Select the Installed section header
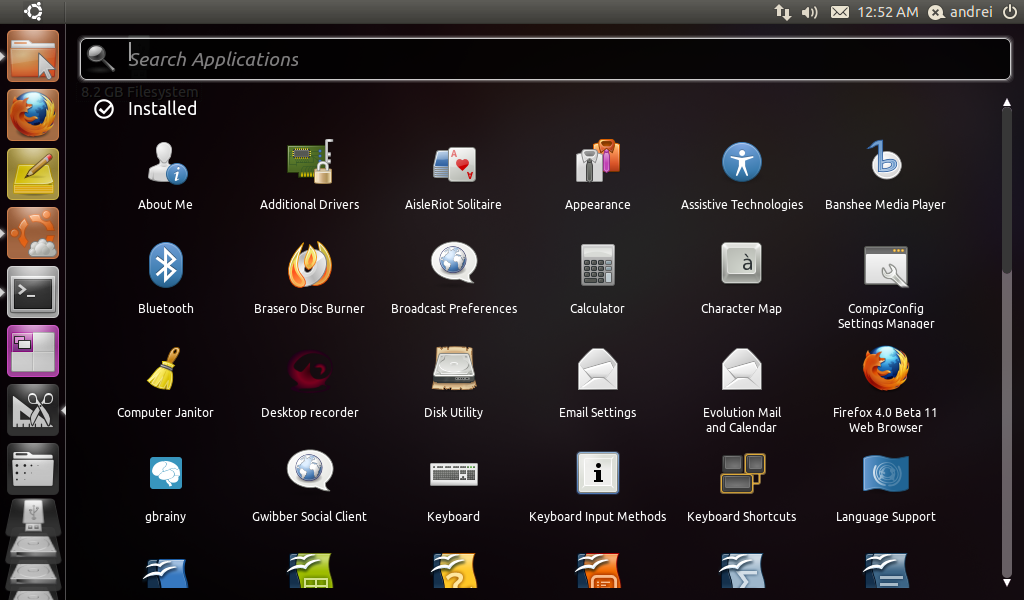 pos(146,108)
